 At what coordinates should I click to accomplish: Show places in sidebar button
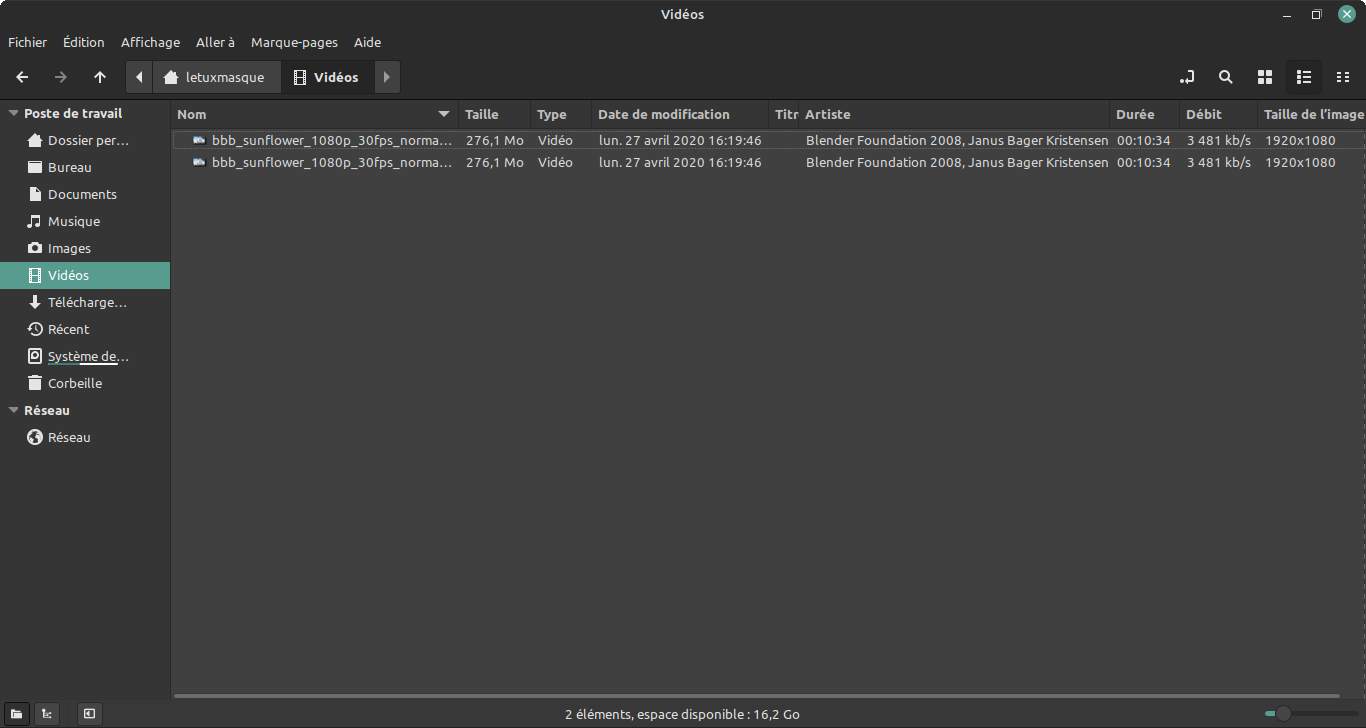pos(17,714)
